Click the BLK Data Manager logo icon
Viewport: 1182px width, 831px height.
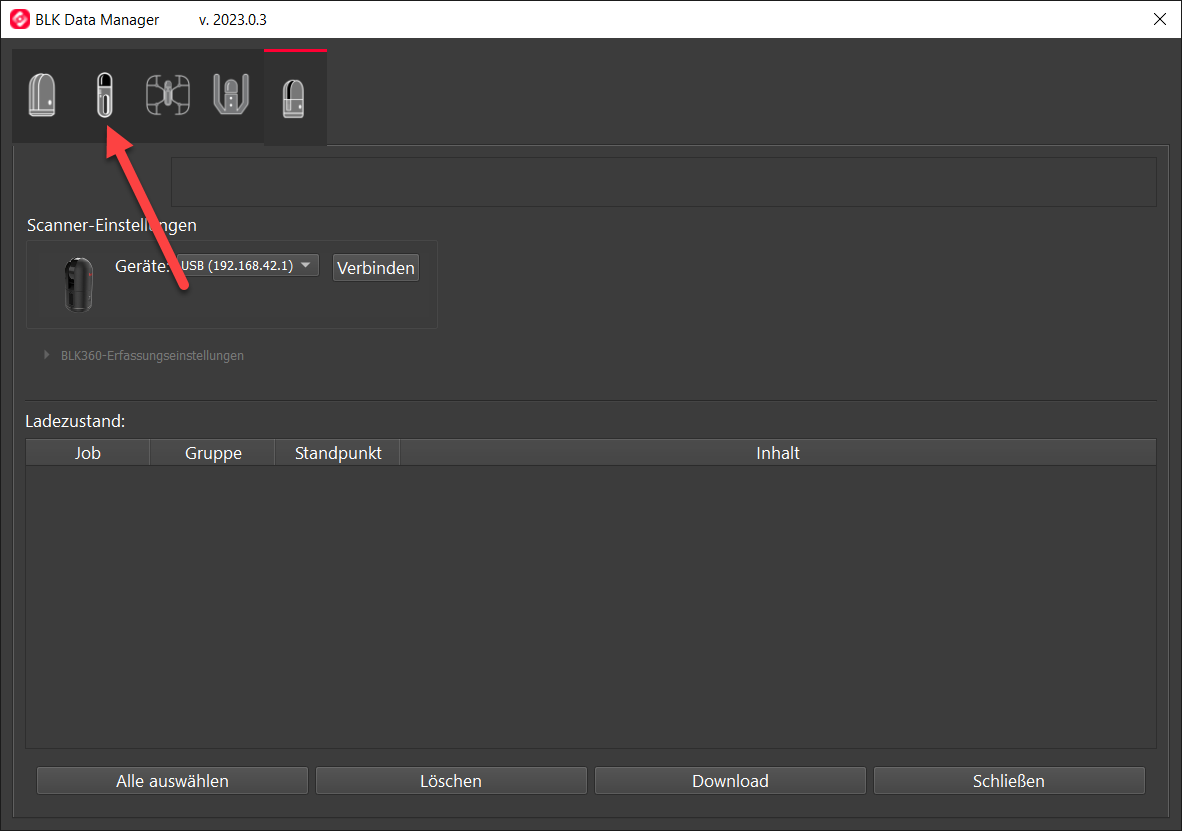pos(20,19)
